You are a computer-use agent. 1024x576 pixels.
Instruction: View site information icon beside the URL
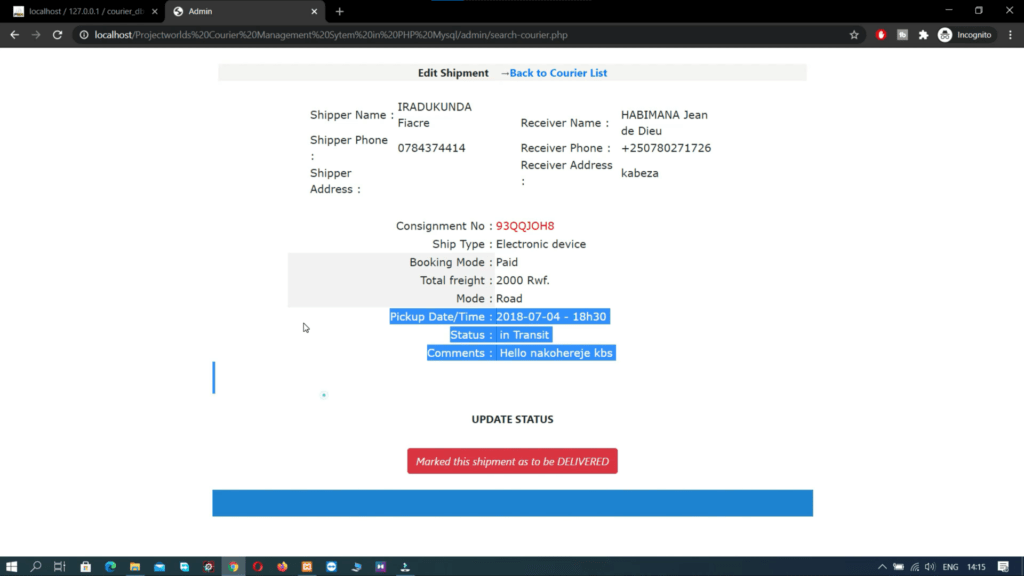pos(84,35)
